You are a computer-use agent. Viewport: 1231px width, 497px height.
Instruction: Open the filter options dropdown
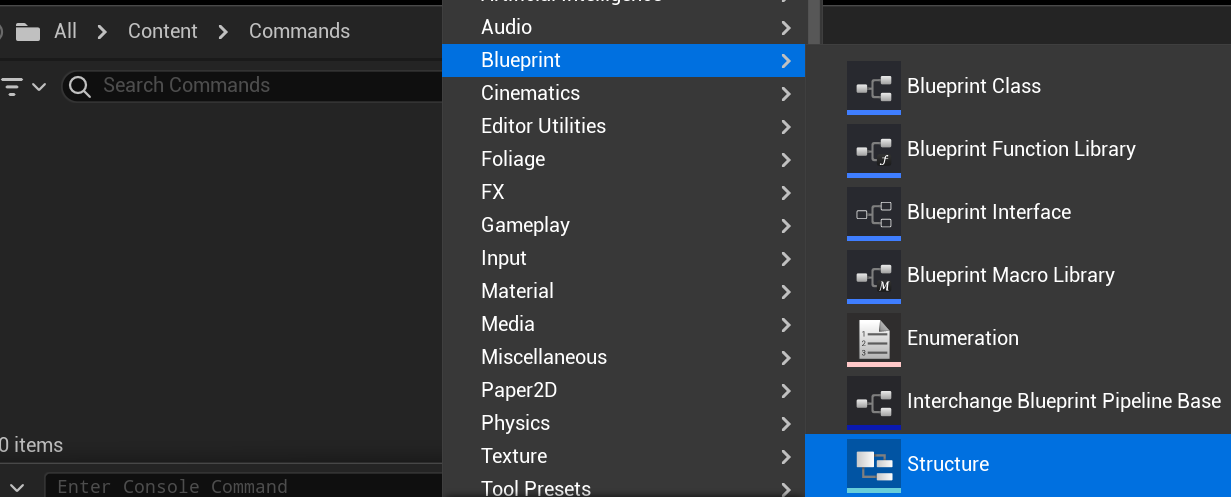tap(24, 86)
